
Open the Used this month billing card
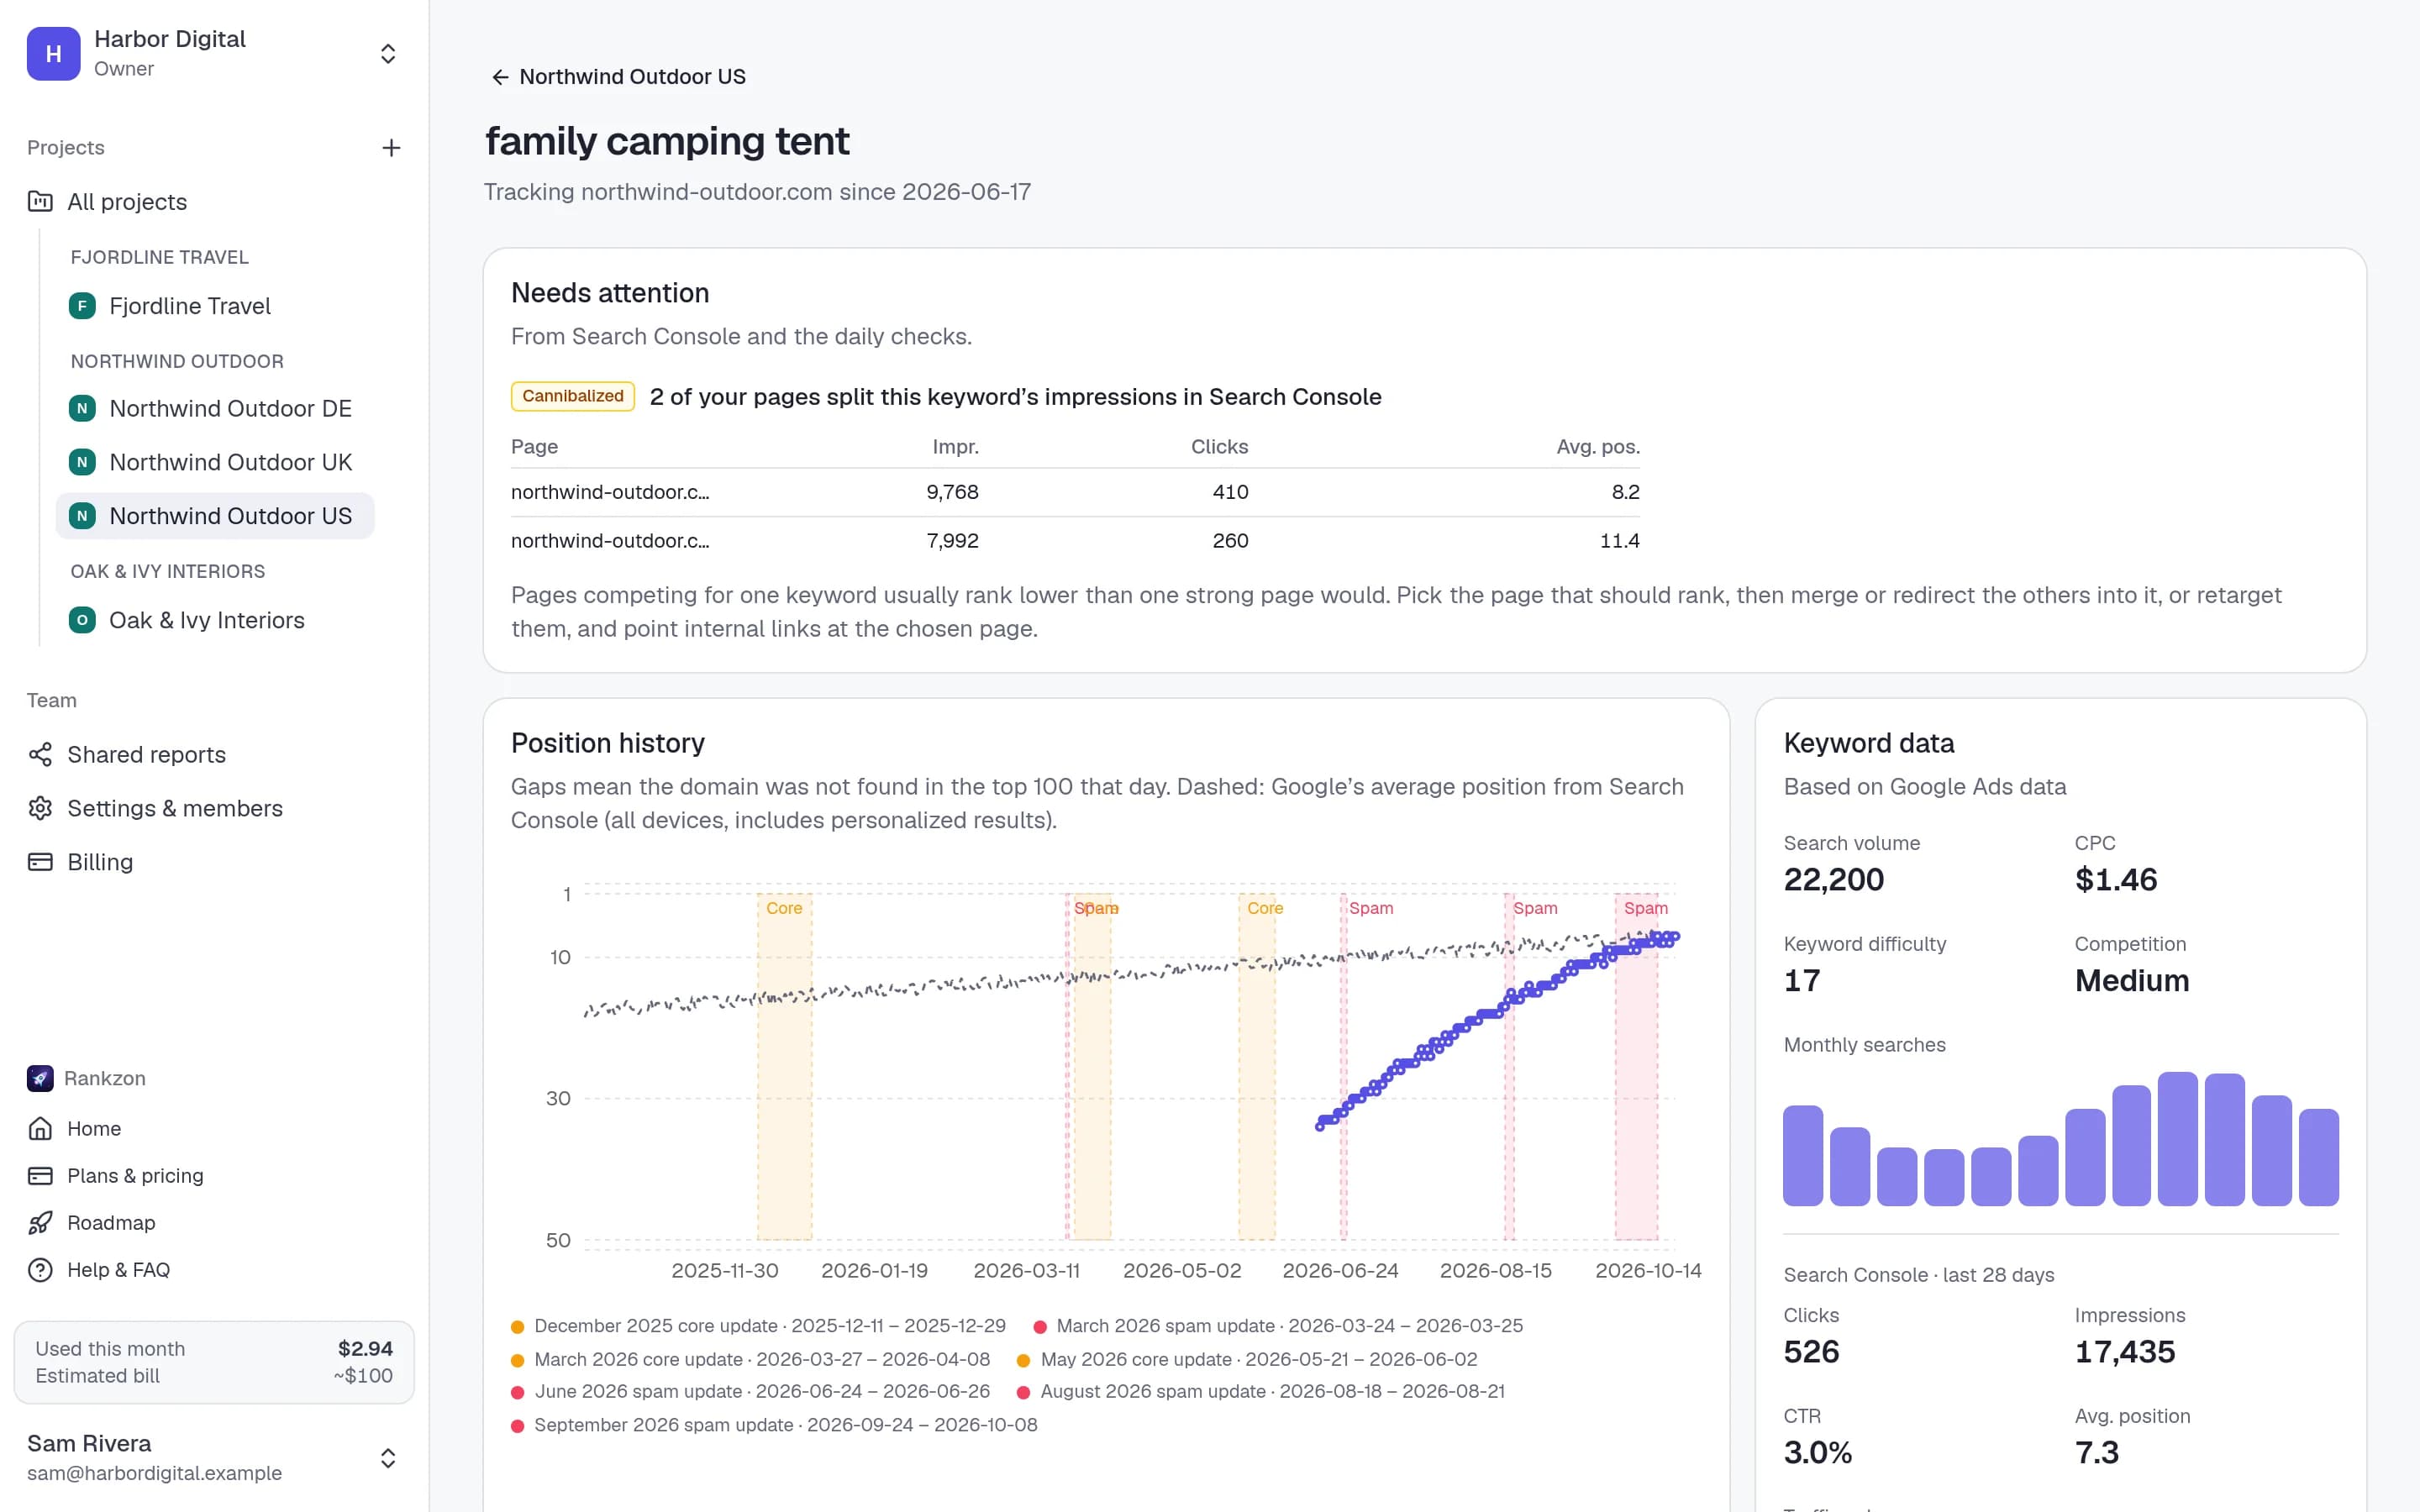tap(214, 1362)
